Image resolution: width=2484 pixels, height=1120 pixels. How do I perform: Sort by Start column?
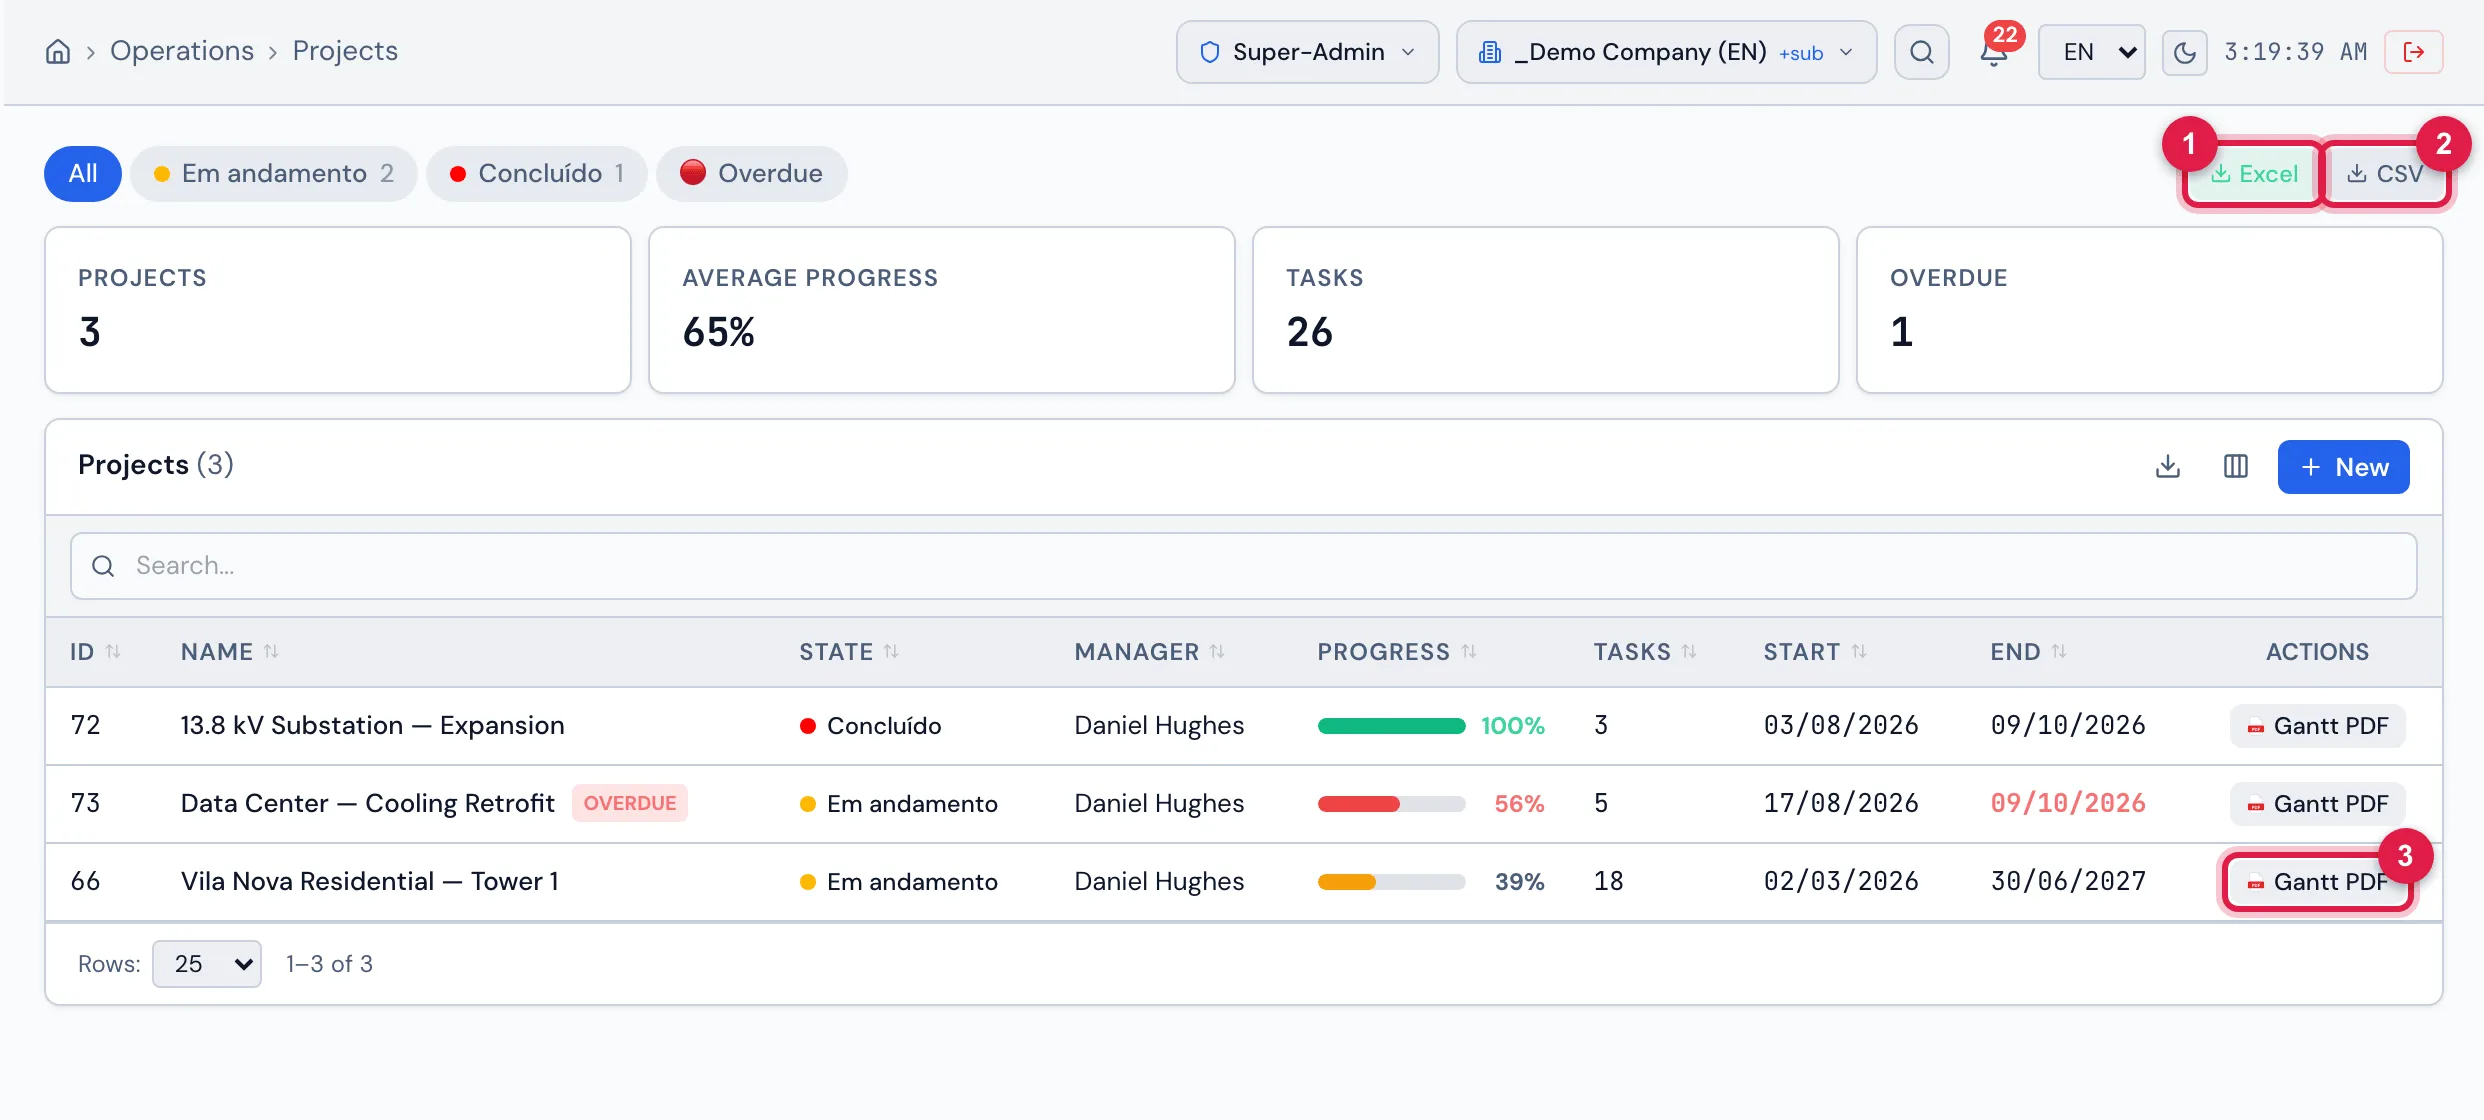[x=1814, y=652]
